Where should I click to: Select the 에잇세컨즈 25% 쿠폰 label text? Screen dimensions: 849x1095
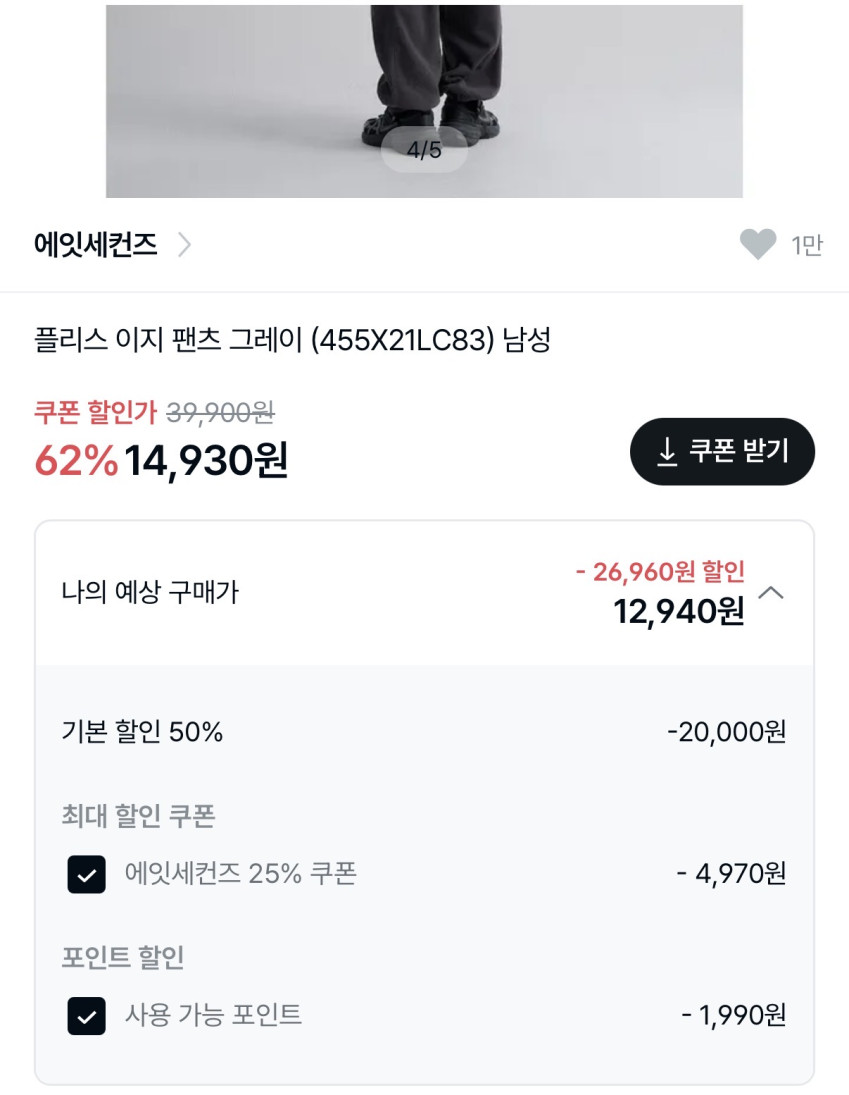click(x=240, y=874)
